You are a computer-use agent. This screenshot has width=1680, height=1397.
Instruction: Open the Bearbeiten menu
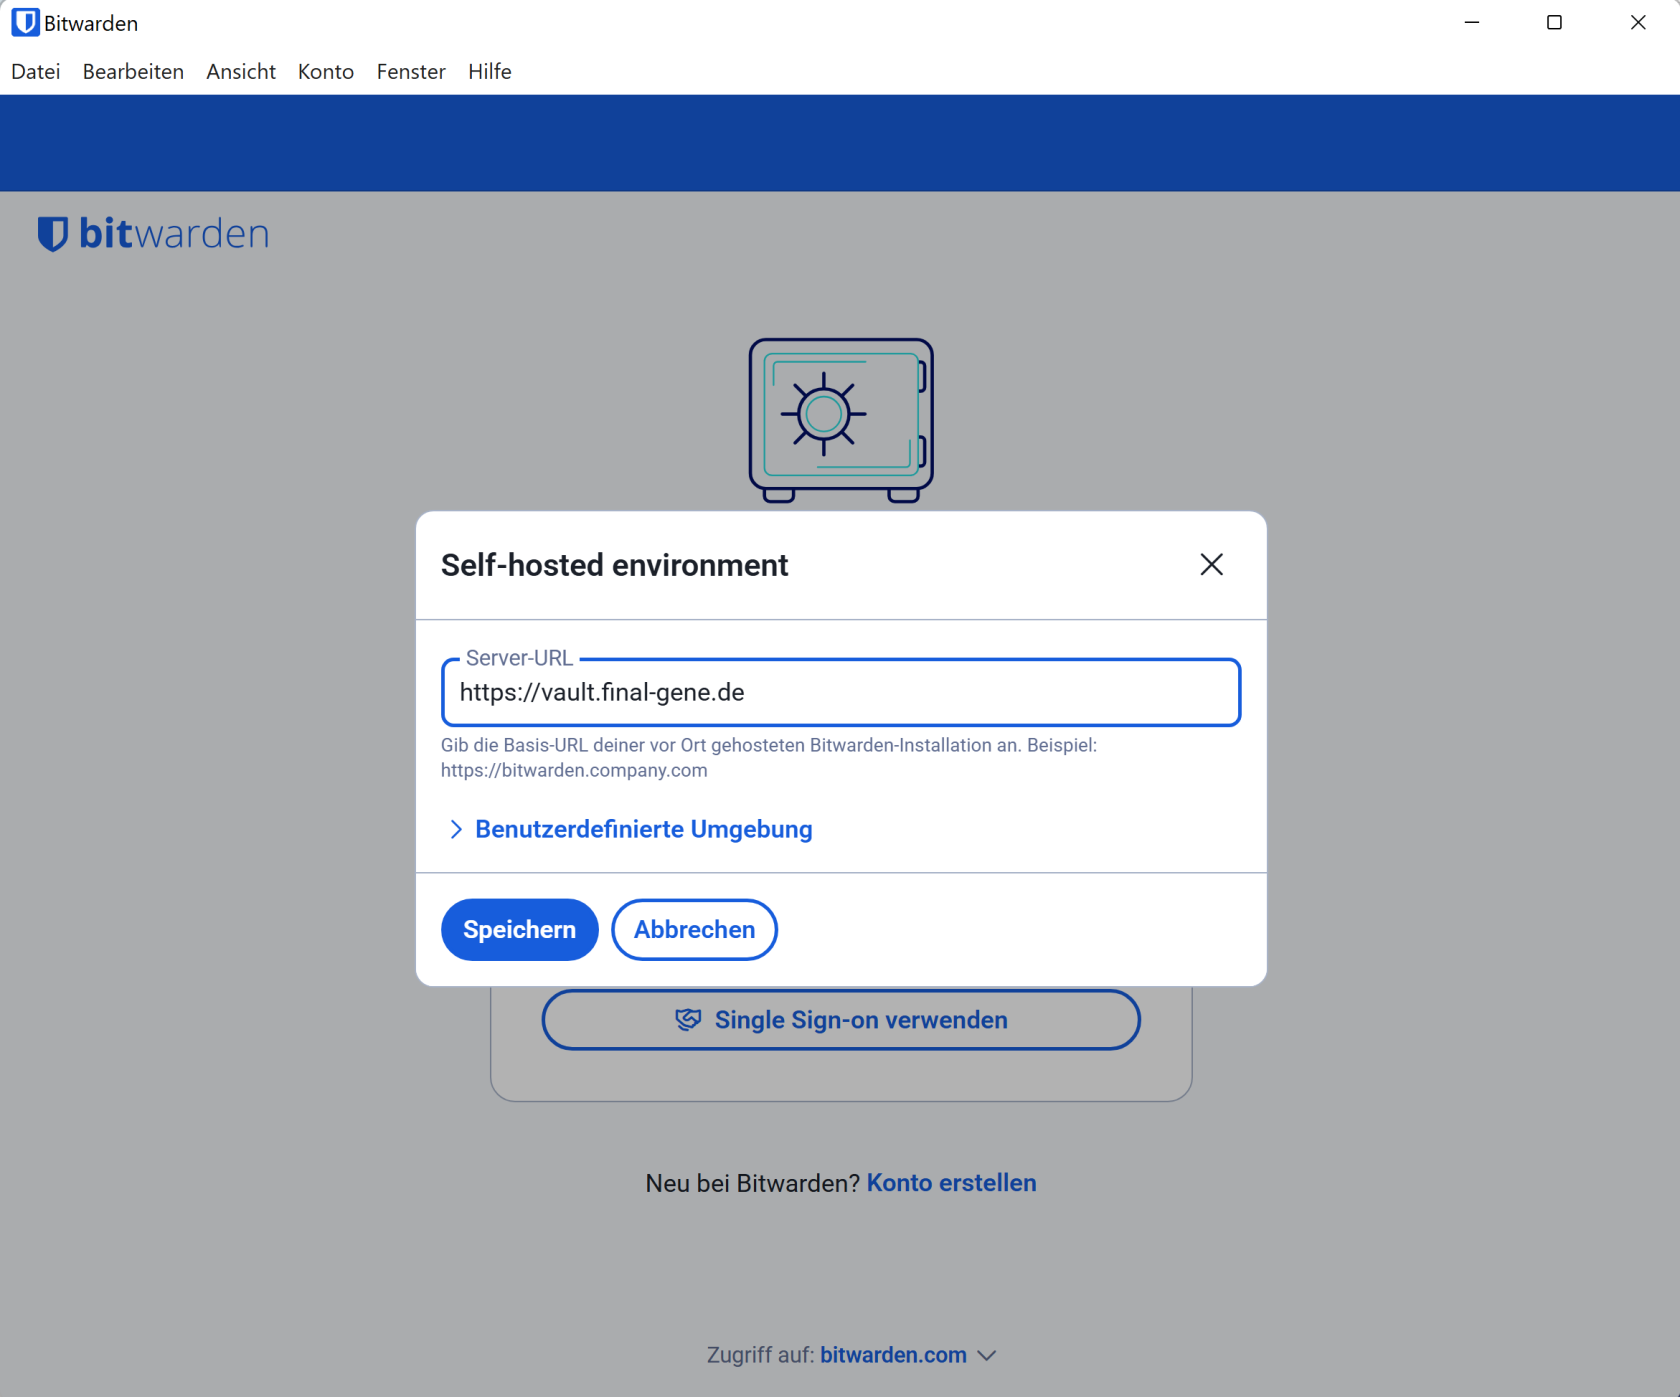pyautogui.click(x=133, y=71)
